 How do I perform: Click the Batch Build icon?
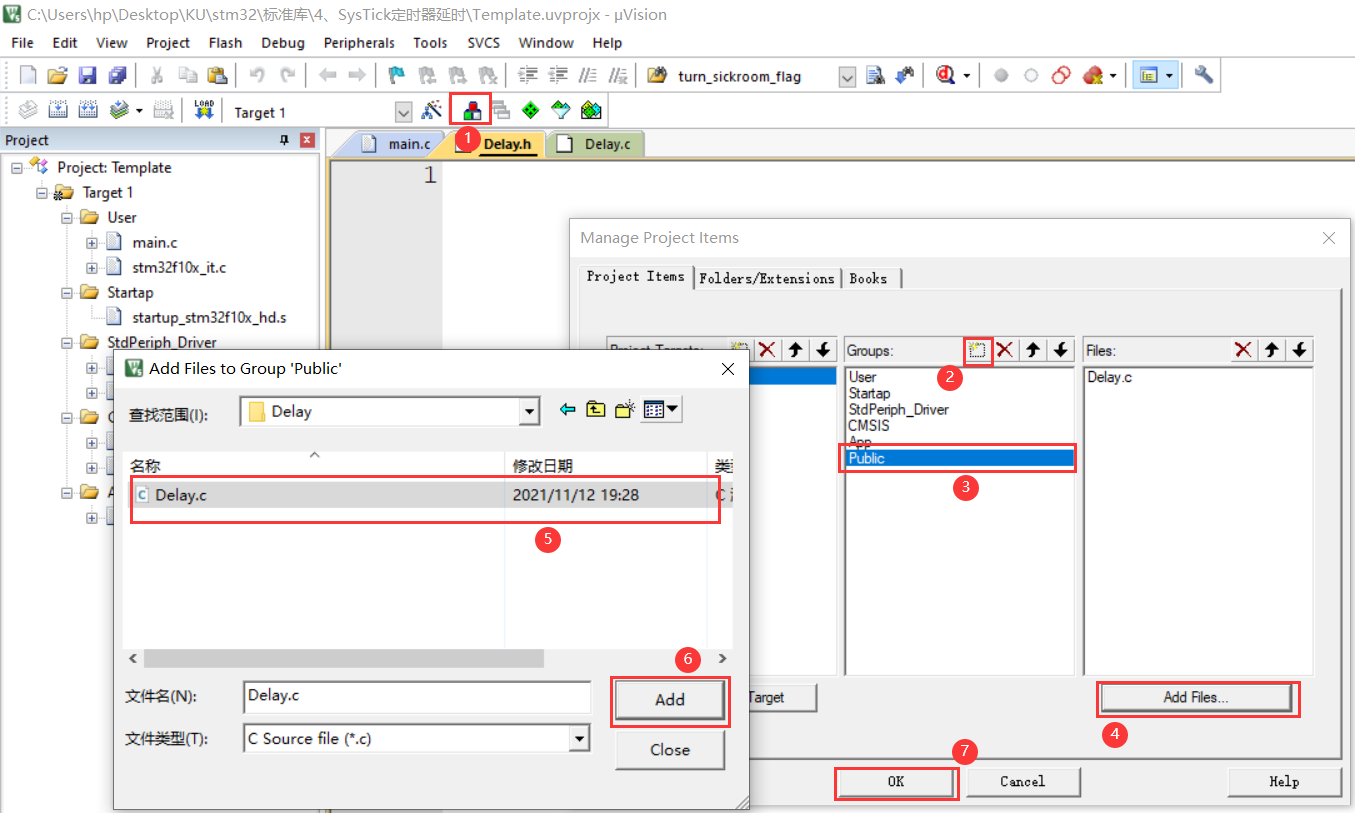coord(119,111)
